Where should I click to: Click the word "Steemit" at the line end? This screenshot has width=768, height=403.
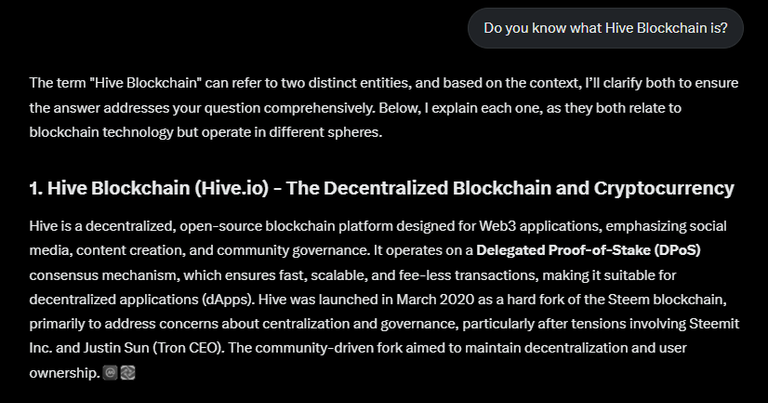pyautogui.click(x=714, y=324)
